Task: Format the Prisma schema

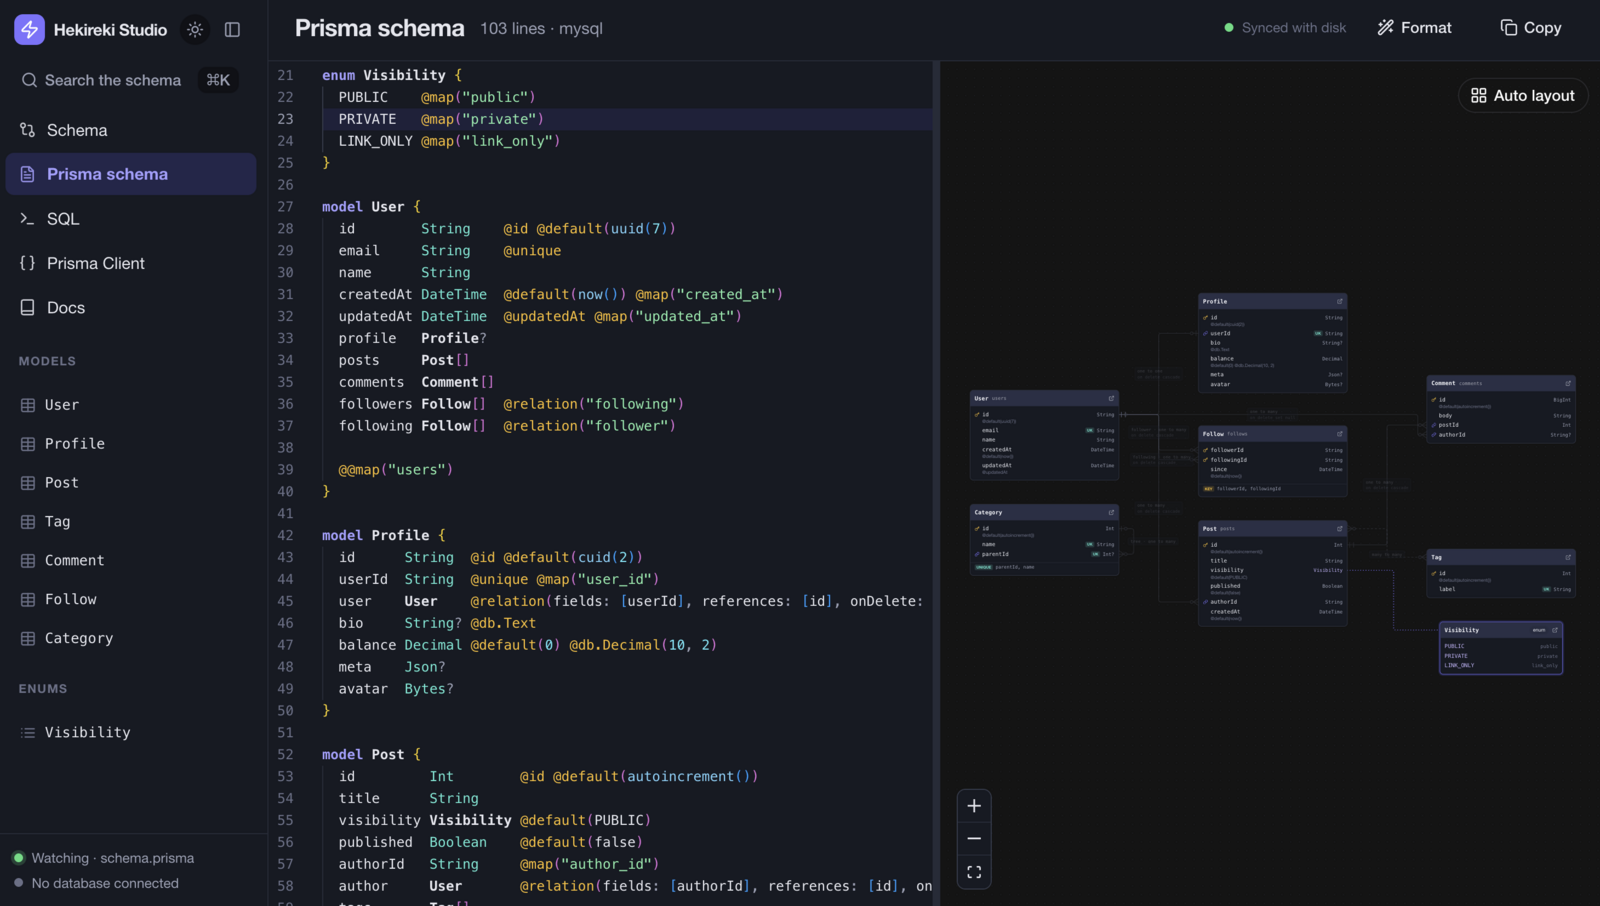Action: pyautogui.click(x=1414, y=28)
